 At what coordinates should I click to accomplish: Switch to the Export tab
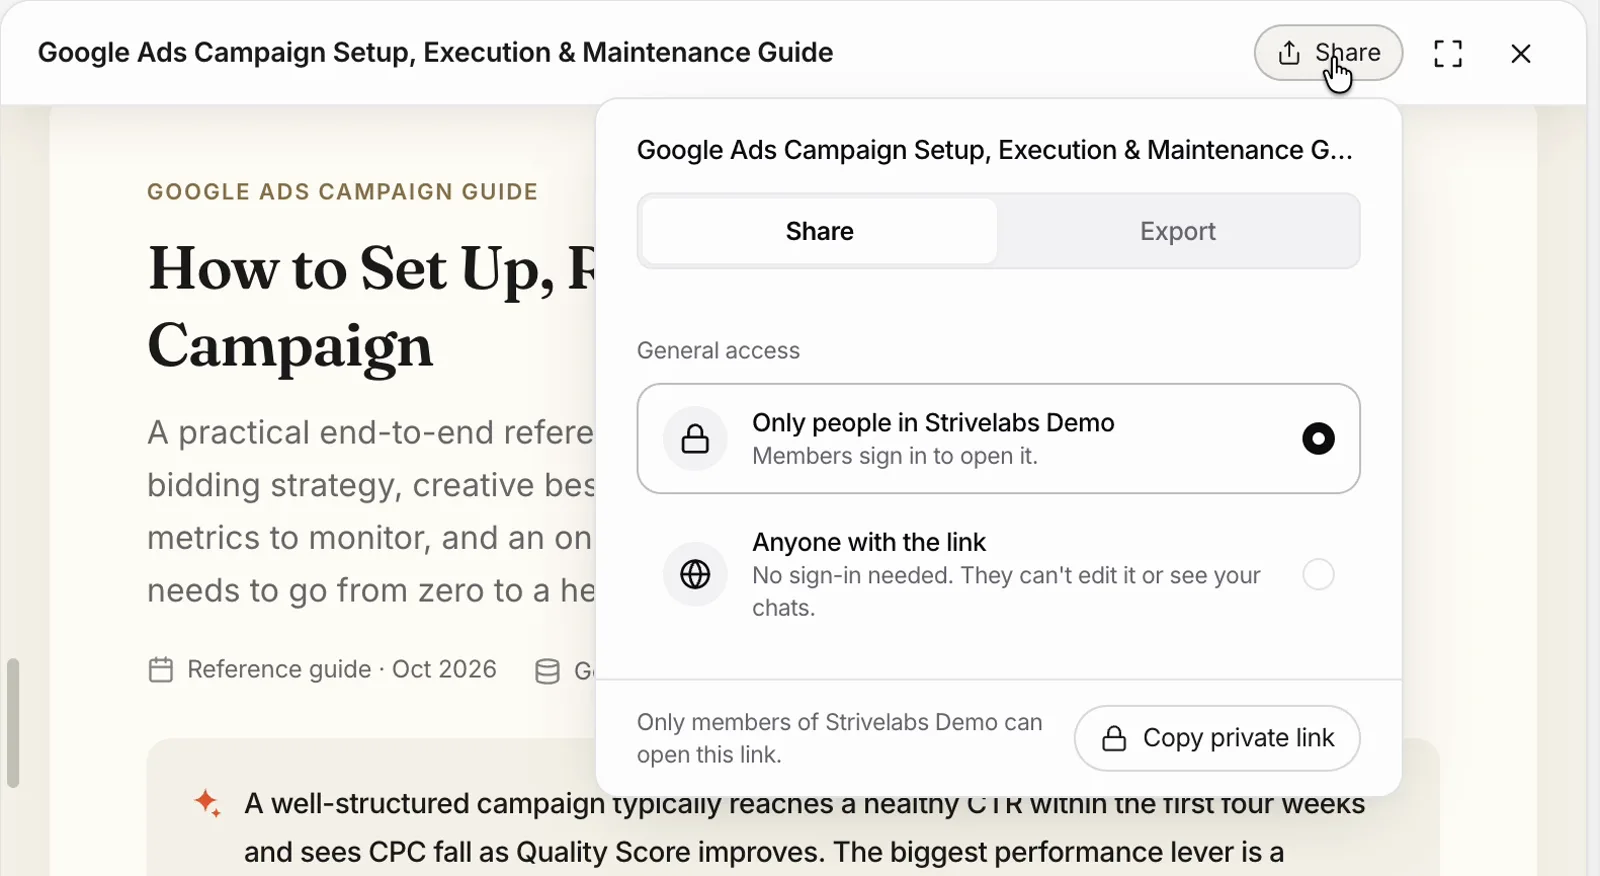(1178, 231)
